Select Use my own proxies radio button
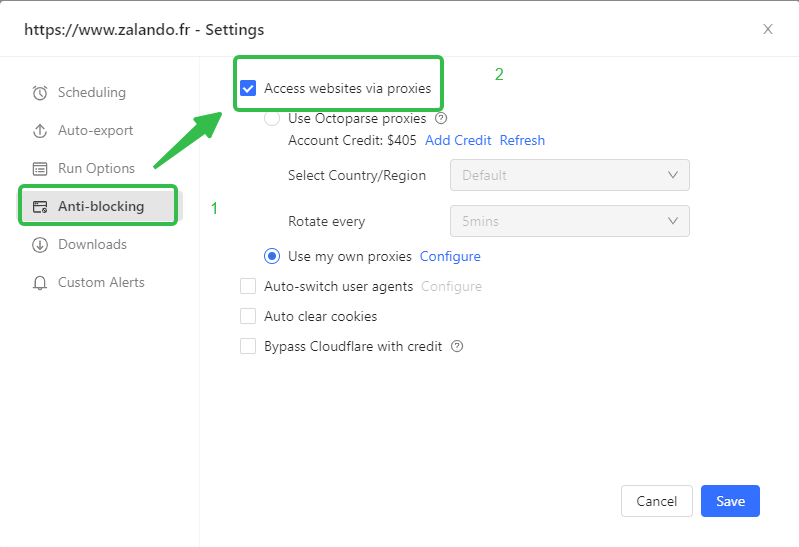The height and width of the screenshot is (547, 799). coord(272,257)
